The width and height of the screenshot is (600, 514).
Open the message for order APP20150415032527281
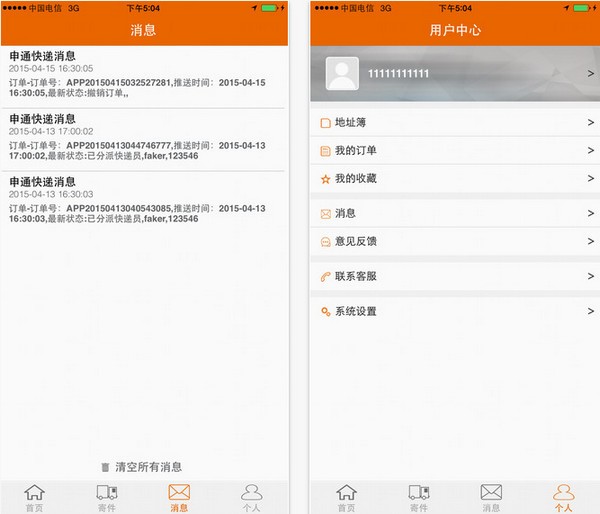click(143, 77)
